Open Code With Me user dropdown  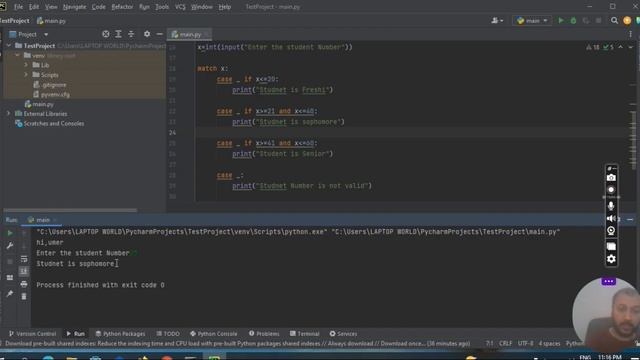(x=497, y=20)
